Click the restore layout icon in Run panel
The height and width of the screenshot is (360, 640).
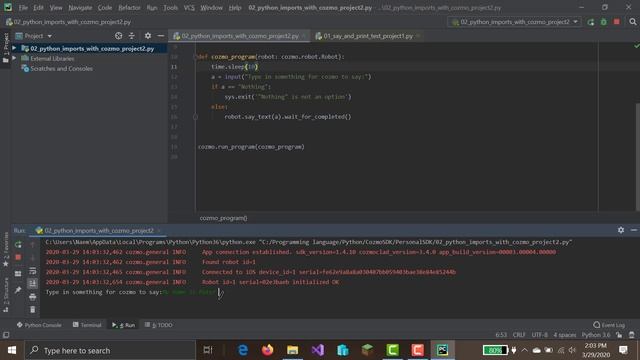18,273
